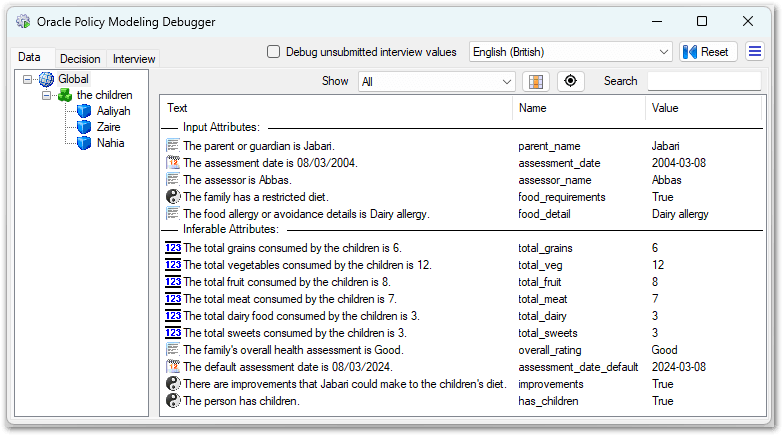783x436 pixels.
Task: Select Aaliyah in the entity tree
Action: coord(113,111)
